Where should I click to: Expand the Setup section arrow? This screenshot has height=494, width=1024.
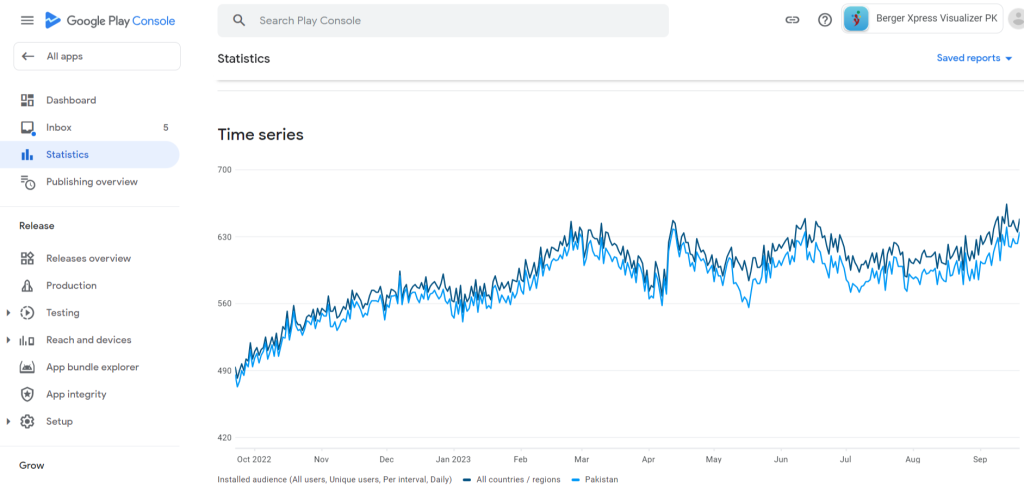click(x=9, y=422)
